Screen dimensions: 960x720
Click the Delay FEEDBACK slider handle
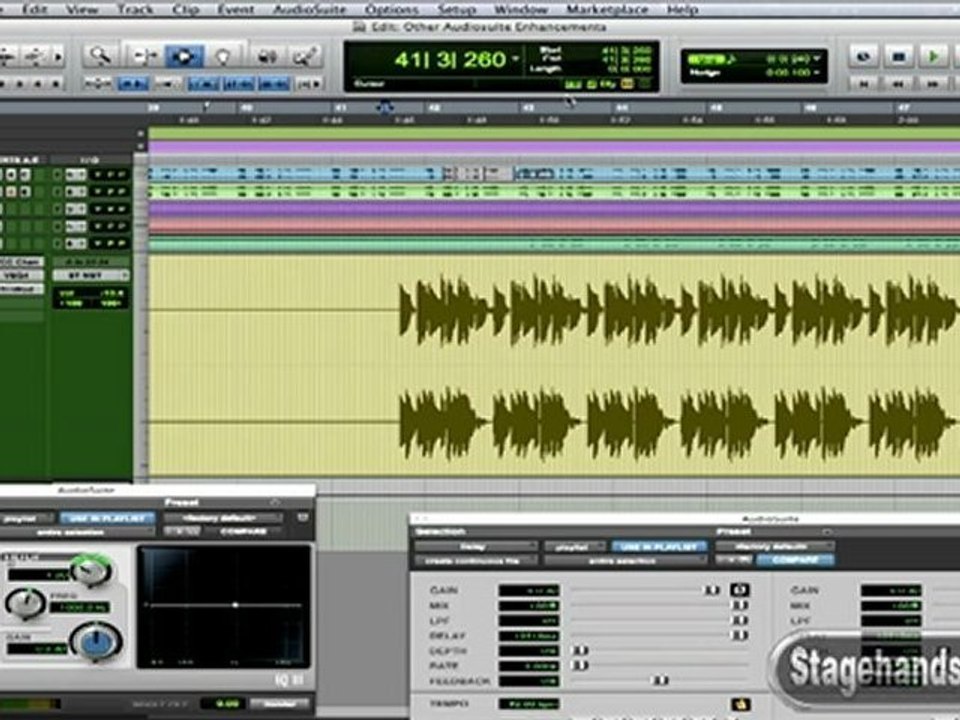[660, 680]
